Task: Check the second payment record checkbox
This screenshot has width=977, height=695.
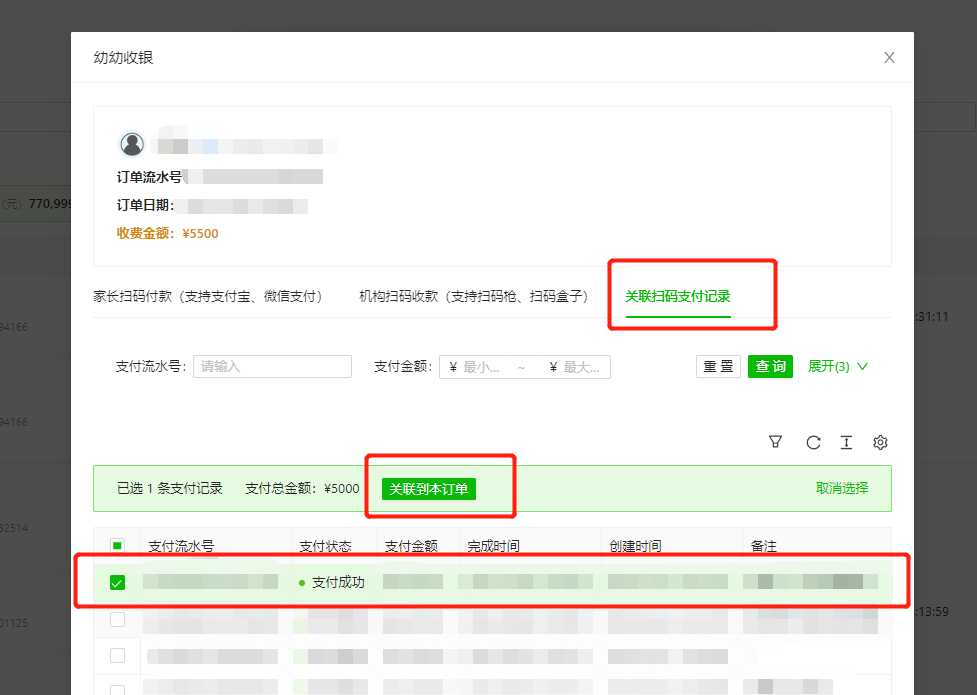Action: 117,620
